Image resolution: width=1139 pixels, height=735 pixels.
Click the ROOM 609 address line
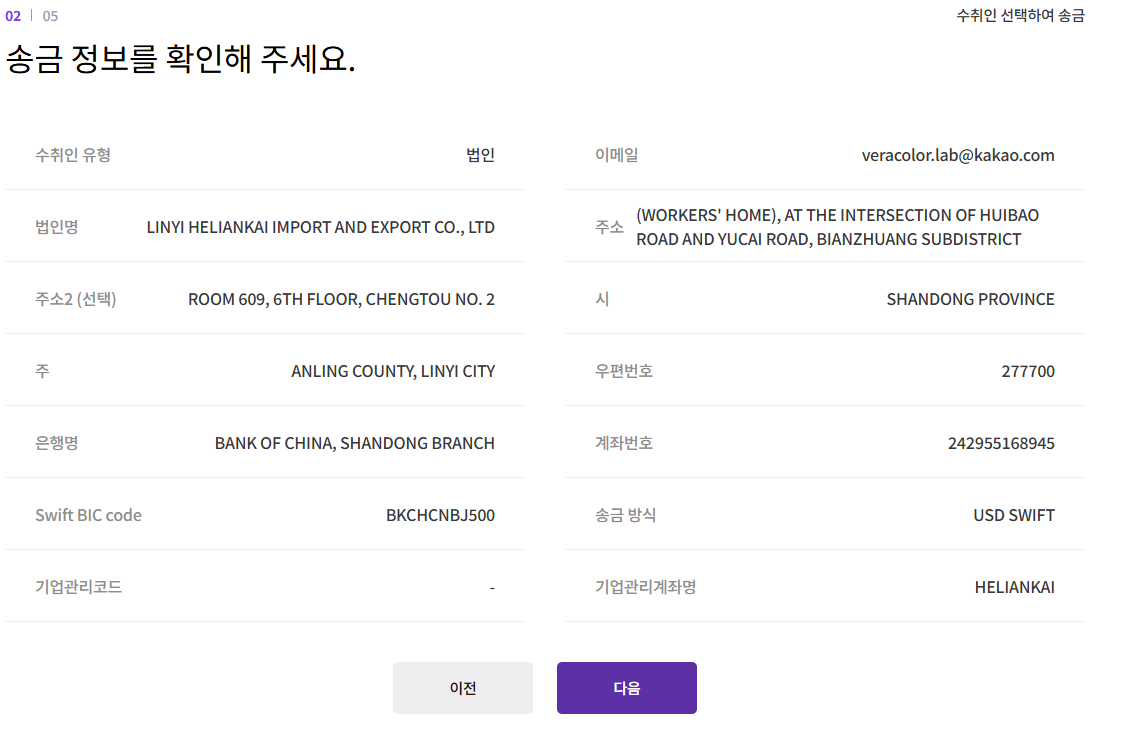341,299
